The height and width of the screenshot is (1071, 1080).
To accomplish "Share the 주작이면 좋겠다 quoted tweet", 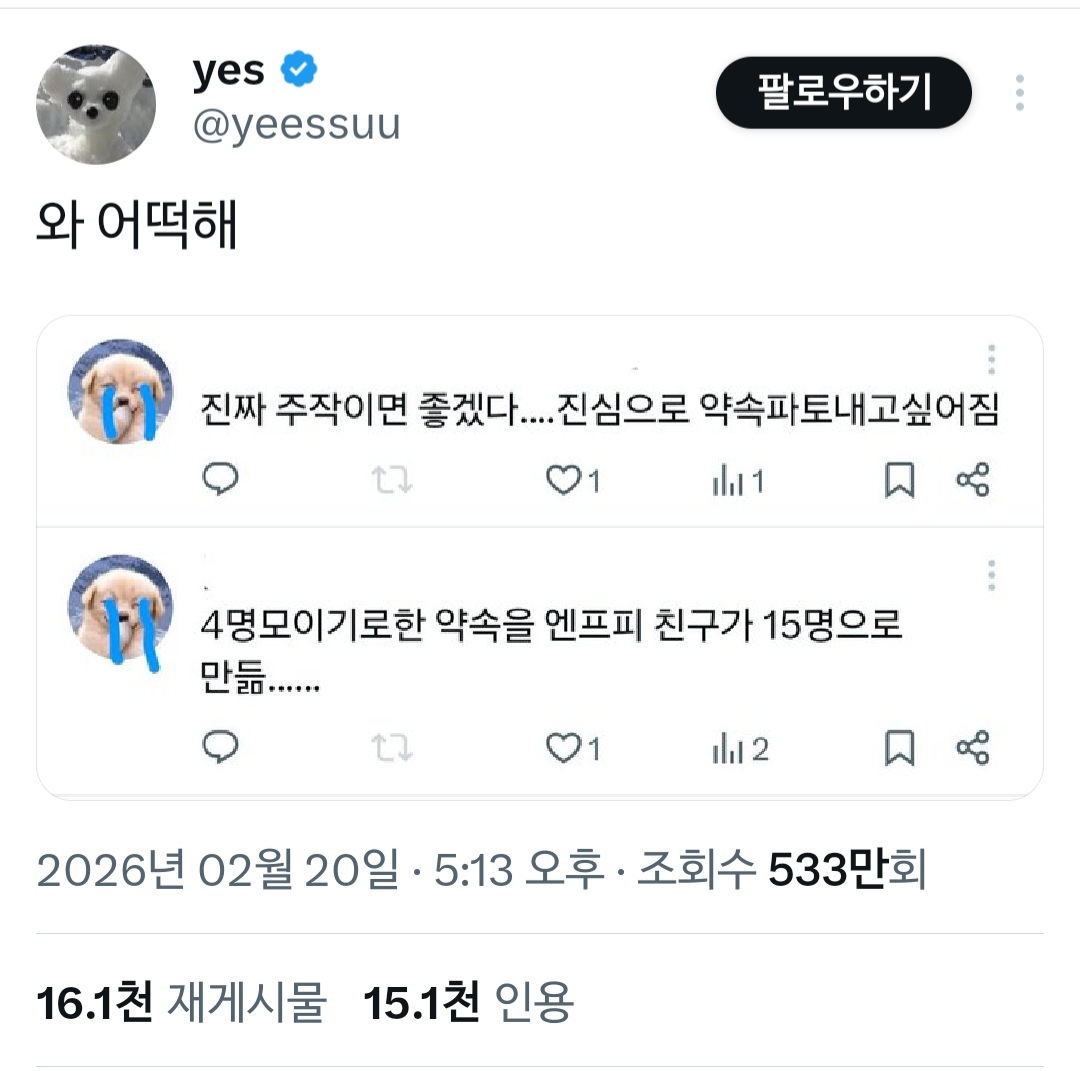I will click(x=972, y=481).
